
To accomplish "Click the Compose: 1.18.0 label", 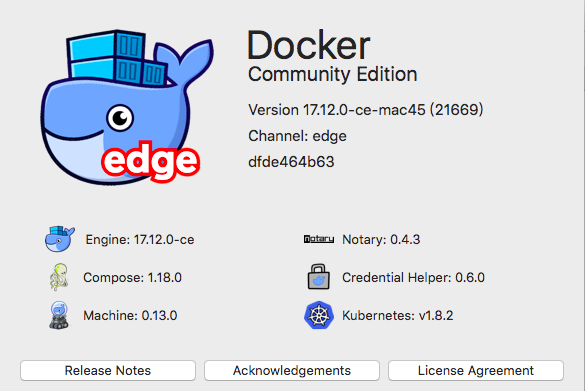I will [132, 278].
